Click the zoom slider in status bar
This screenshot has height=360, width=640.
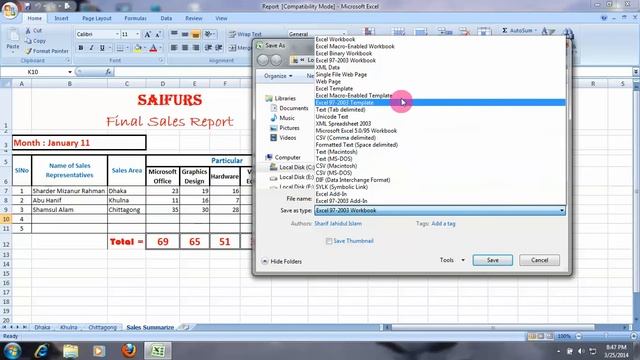(x=606, y=336)
